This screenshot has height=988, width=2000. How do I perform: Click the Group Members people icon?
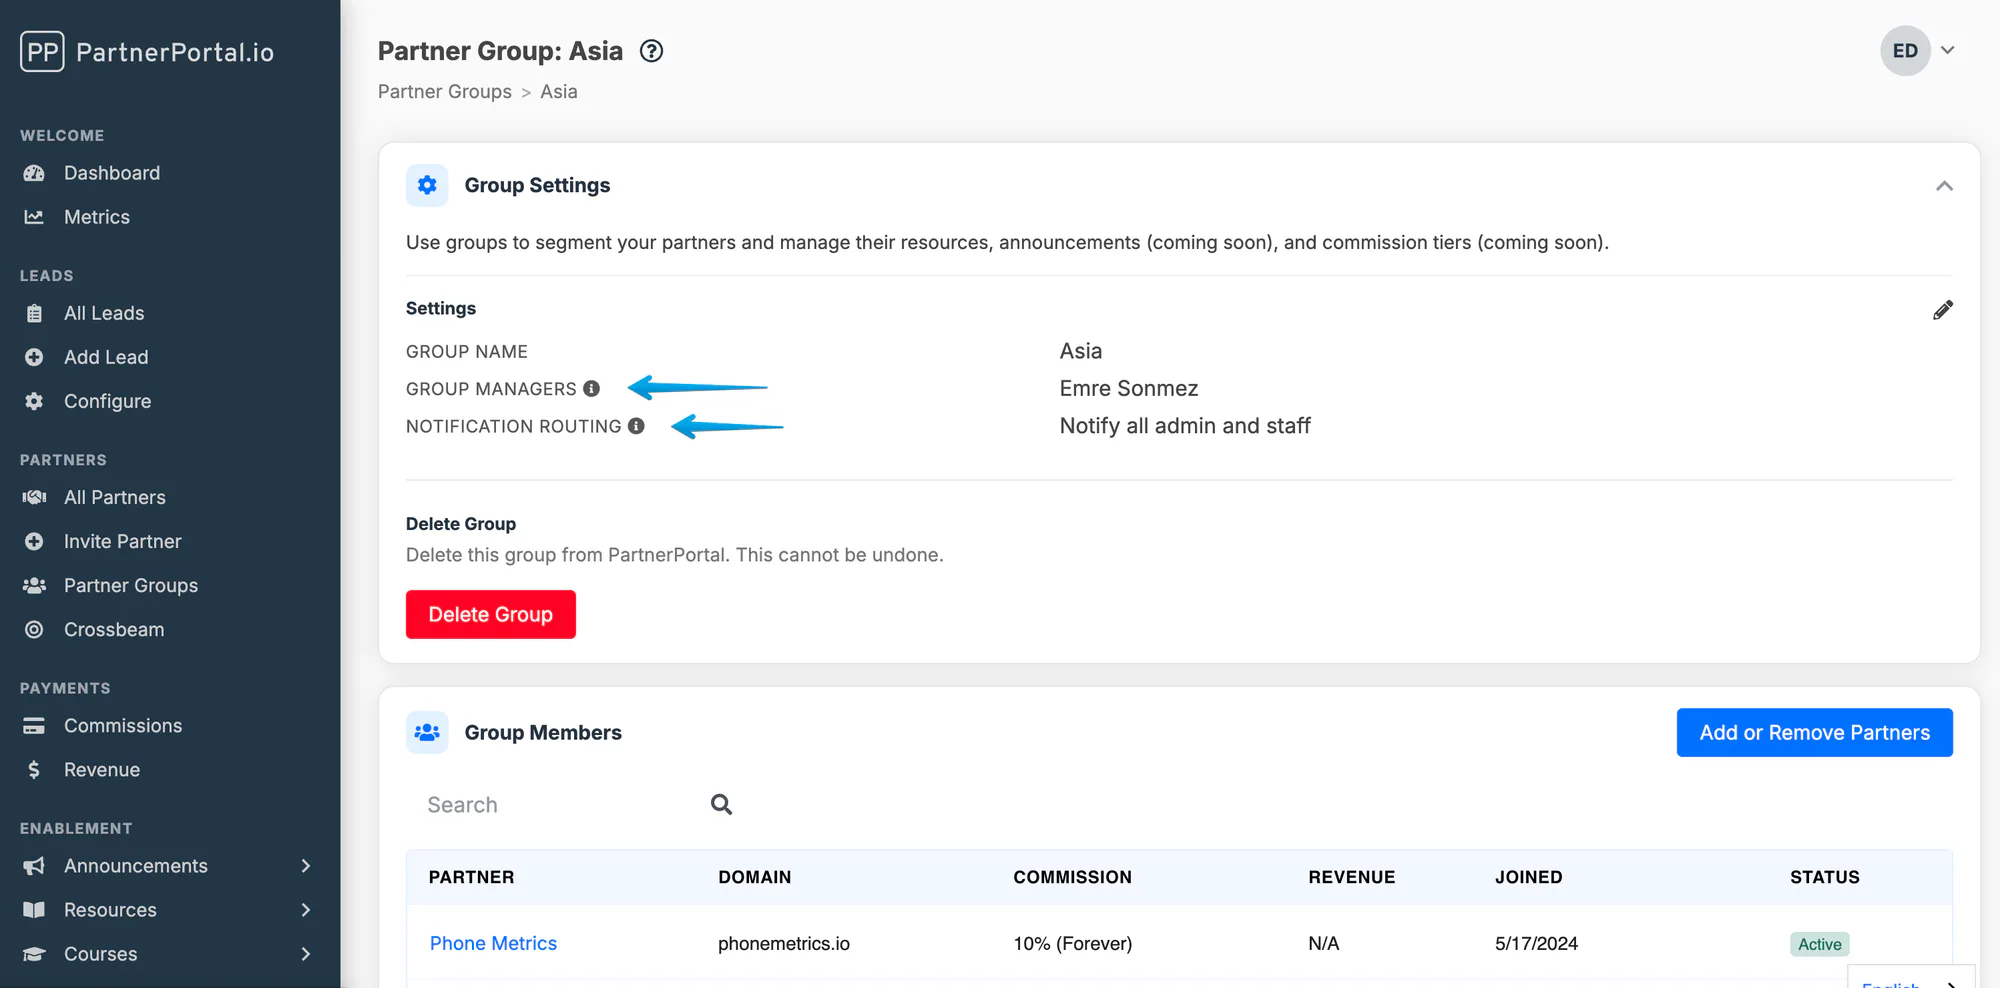click(427, 732)
